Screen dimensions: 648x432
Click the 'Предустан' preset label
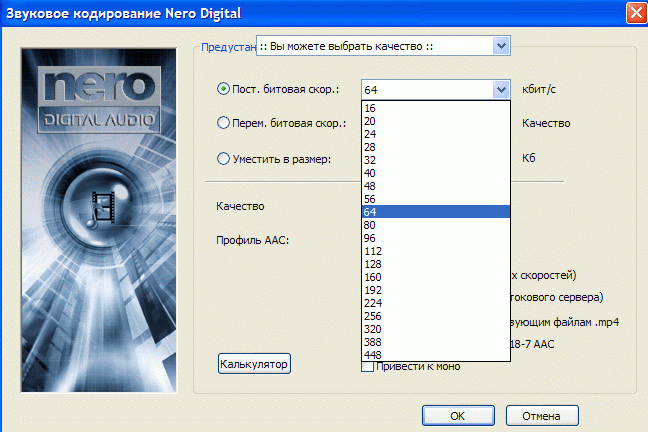click(x=229, y=47)
